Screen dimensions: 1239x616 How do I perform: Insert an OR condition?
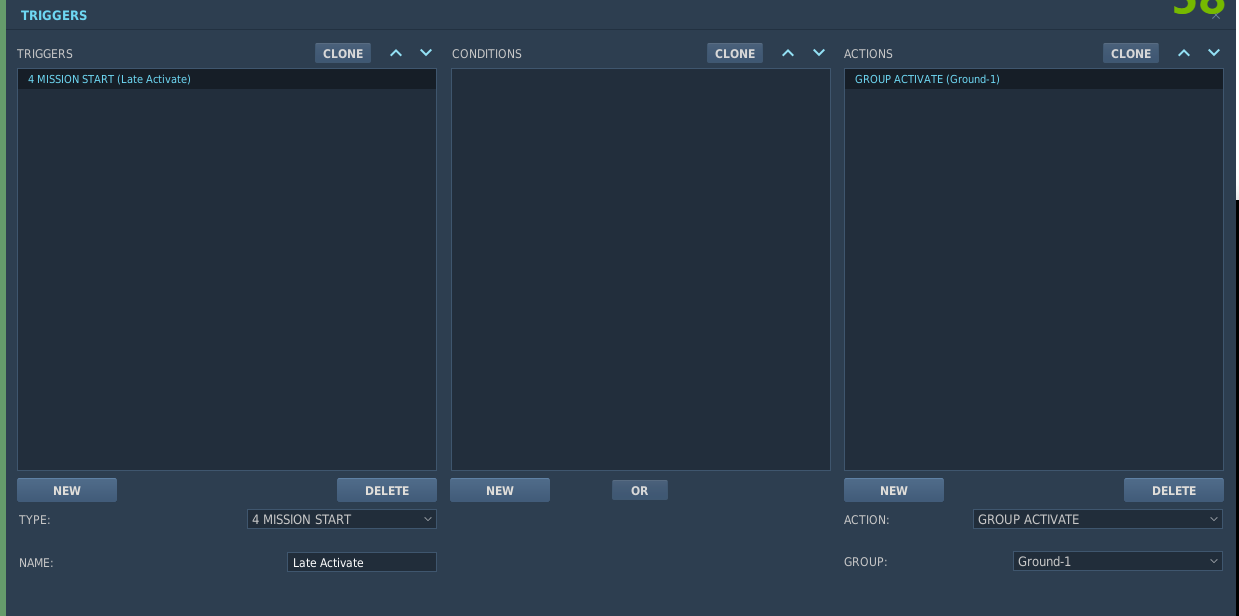pos(640,490)
